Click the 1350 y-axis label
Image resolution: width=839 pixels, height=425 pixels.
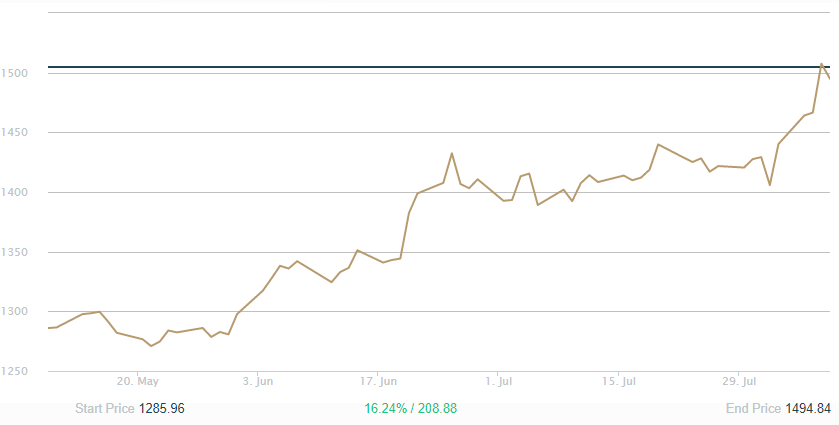tap(15, 252)
